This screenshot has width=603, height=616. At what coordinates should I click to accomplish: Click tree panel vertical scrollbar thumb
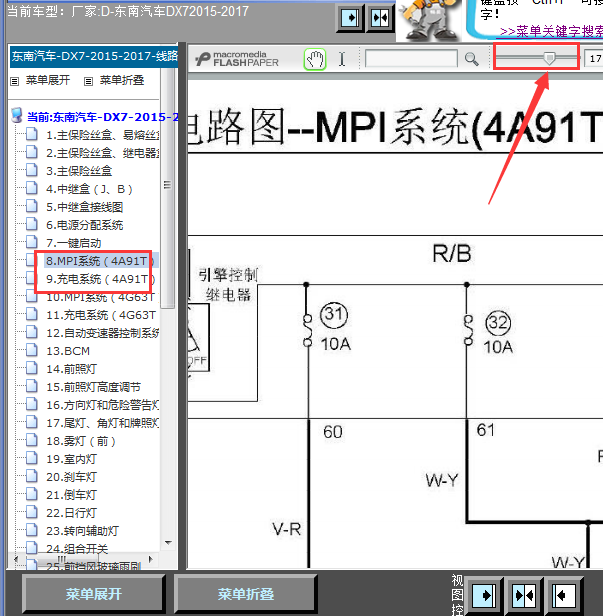tap(168, 188)
